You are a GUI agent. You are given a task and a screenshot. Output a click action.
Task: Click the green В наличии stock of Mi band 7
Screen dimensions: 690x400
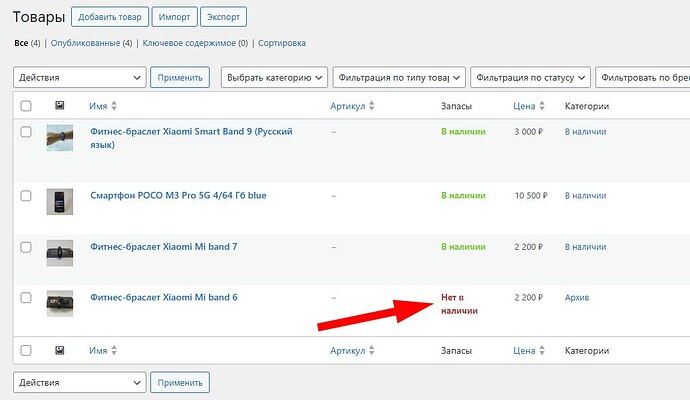(463, 247)
